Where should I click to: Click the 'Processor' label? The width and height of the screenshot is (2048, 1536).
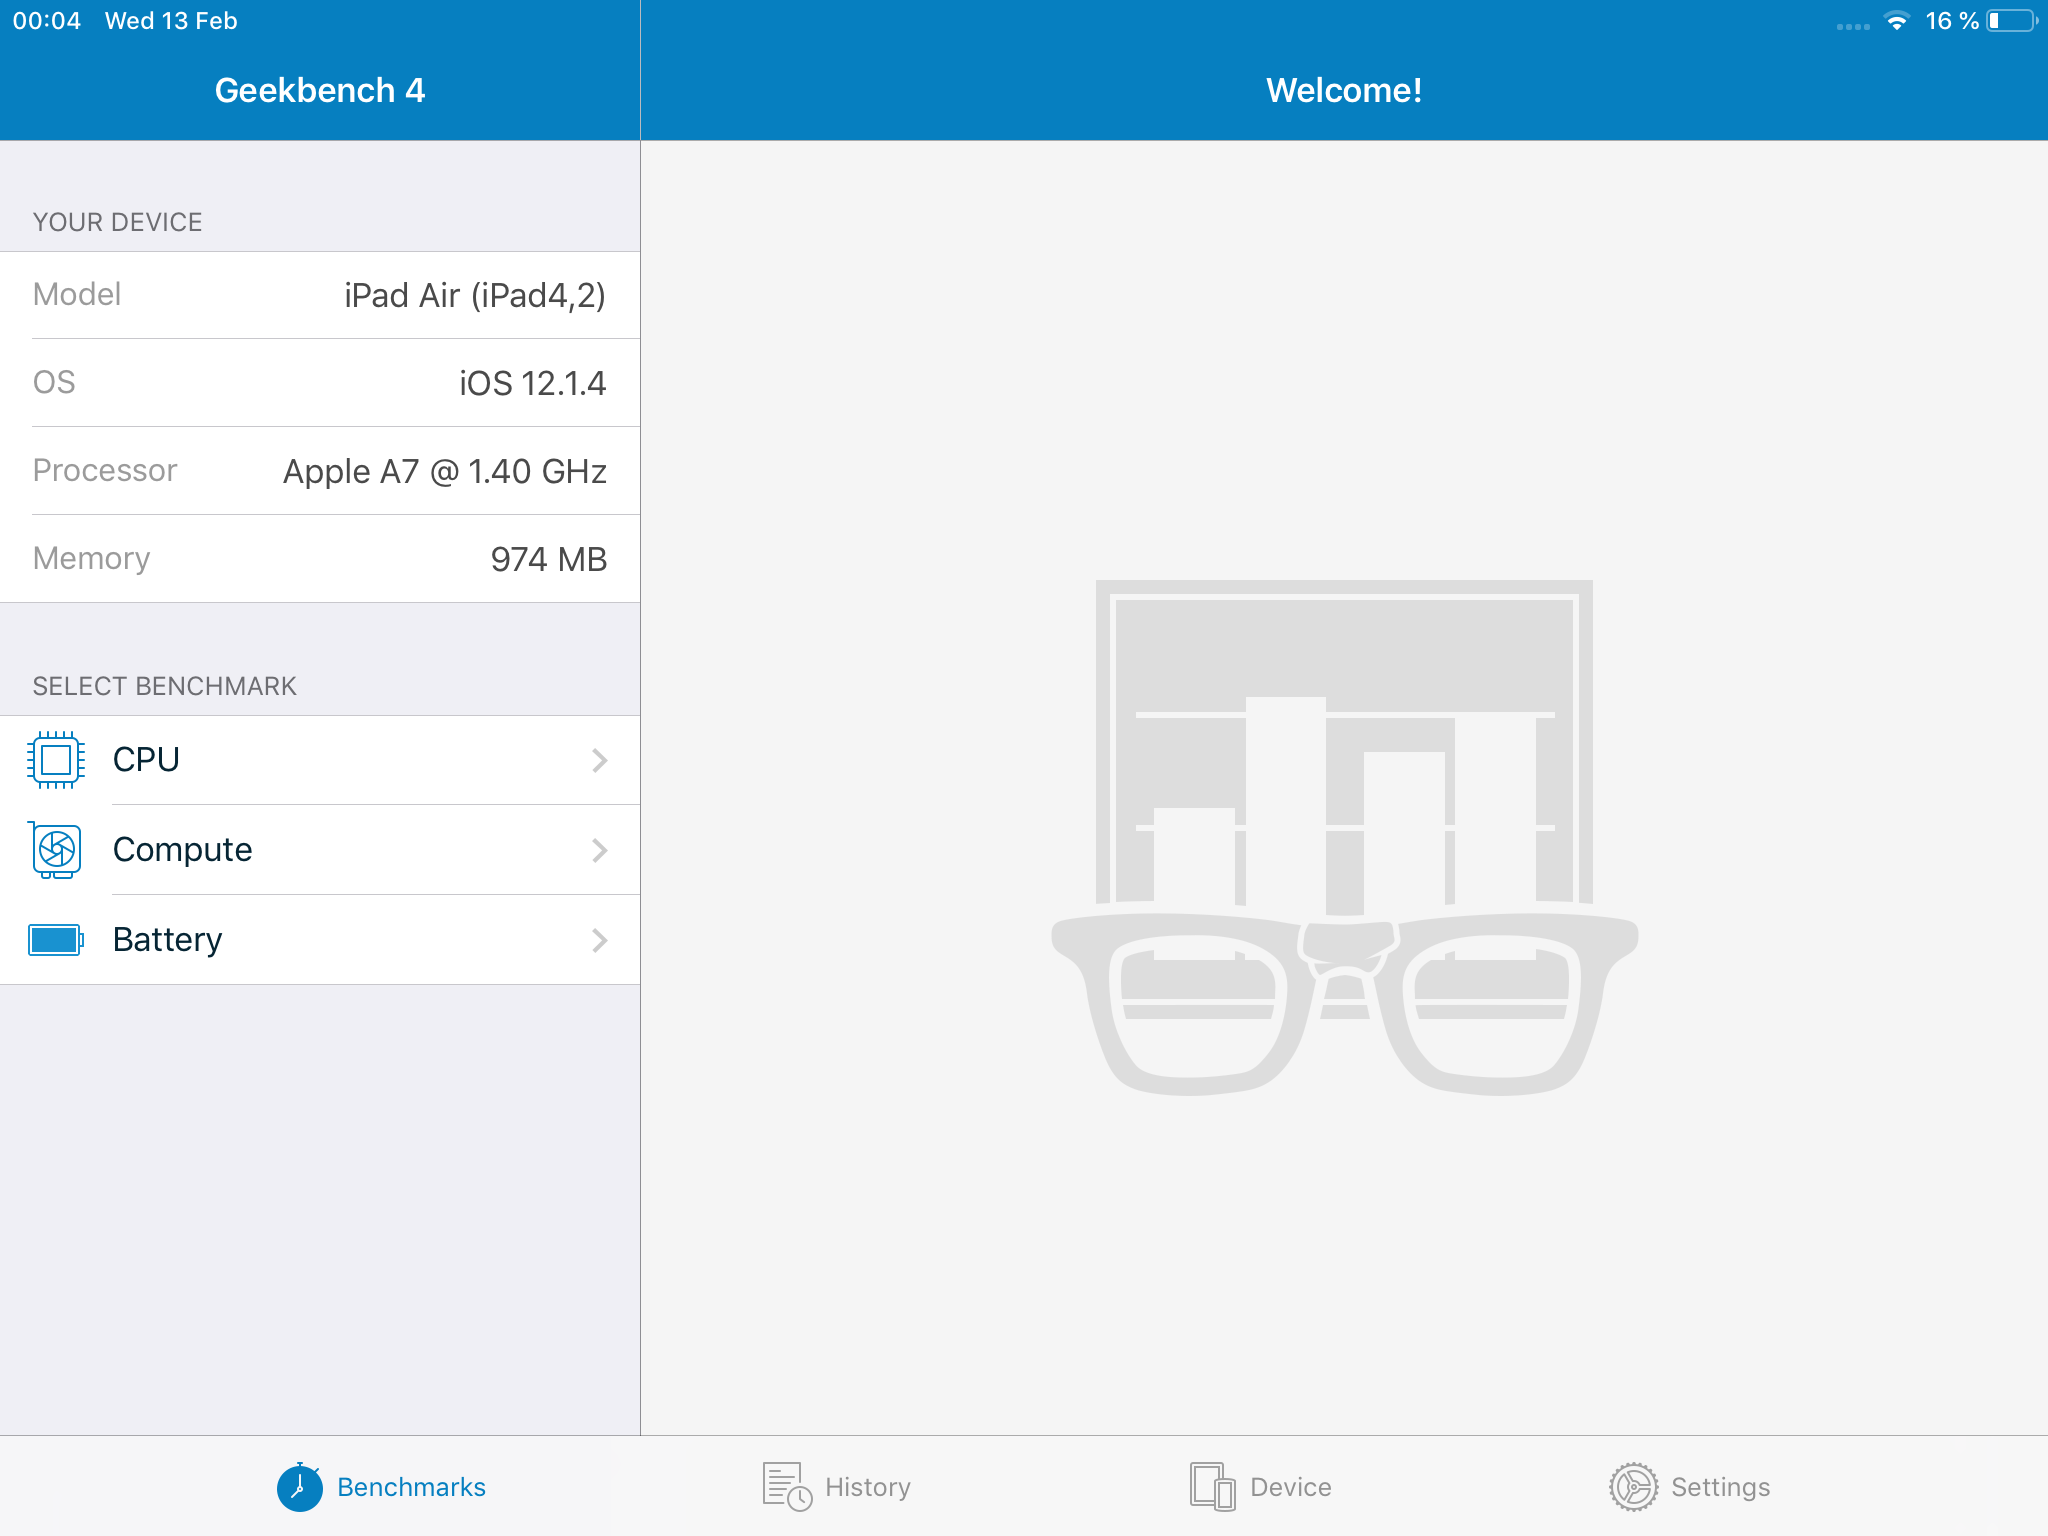coord(105,470)
